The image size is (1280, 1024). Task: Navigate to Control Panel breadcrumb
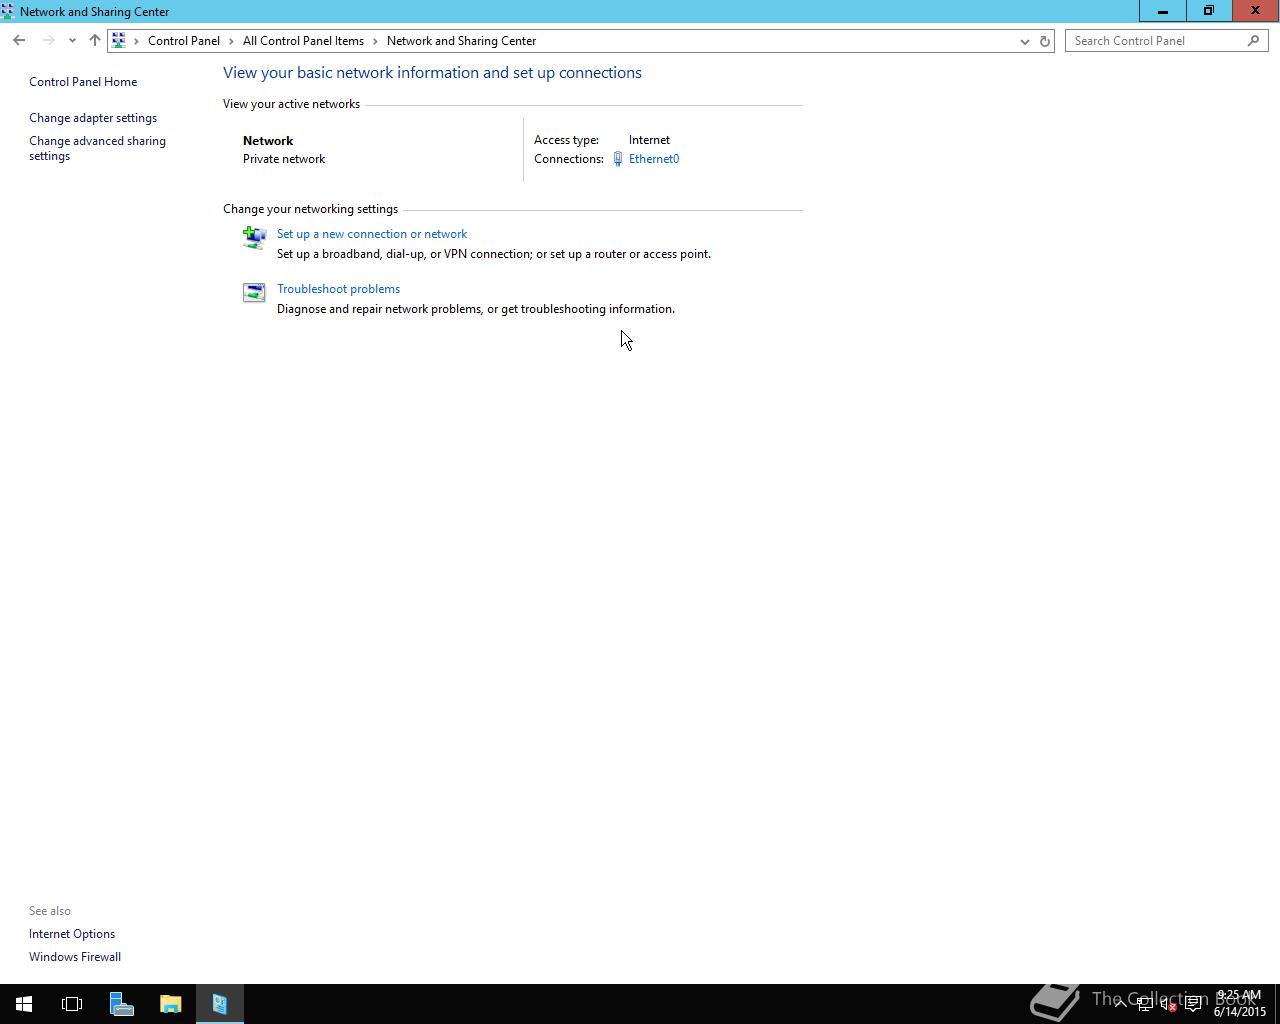coord(184,41)
